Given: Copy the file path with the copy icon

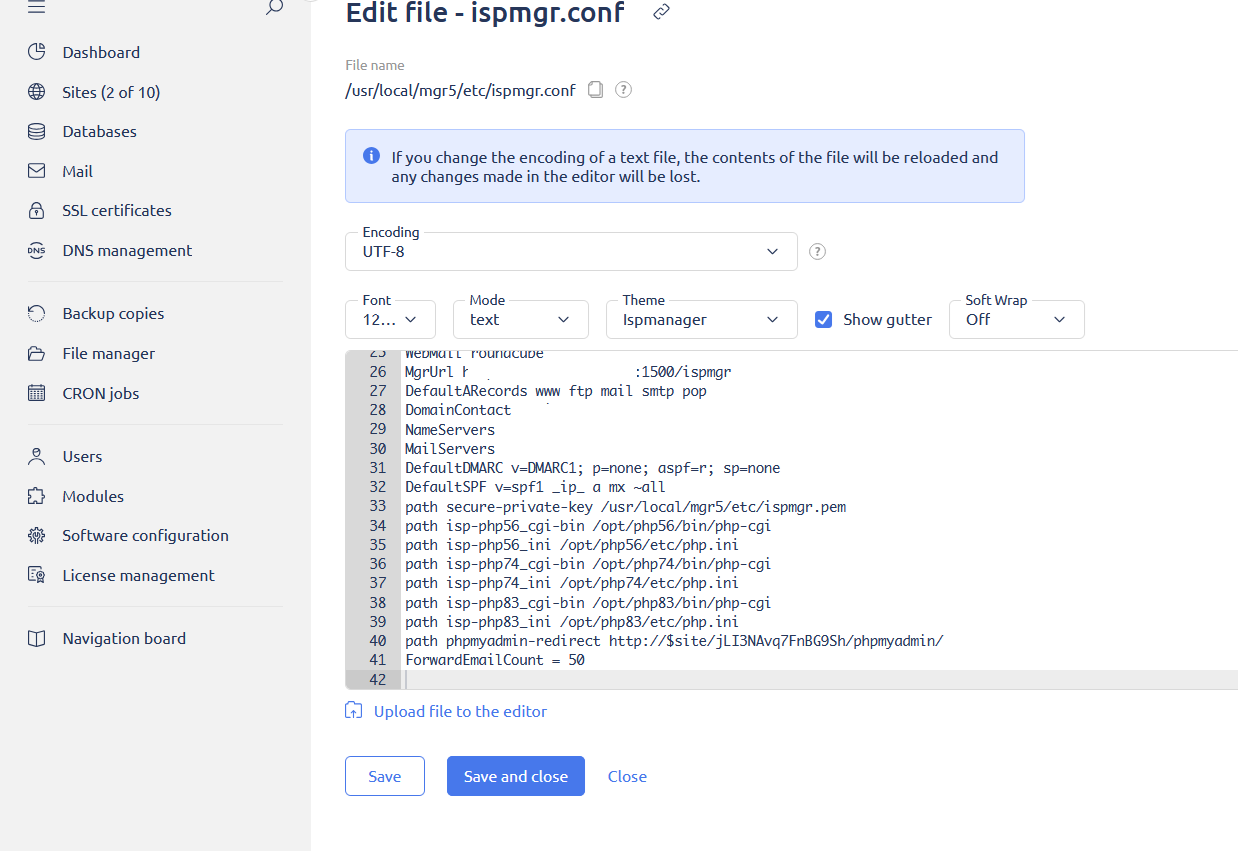Looking at the screenshot, I should (x=595, y=90).
